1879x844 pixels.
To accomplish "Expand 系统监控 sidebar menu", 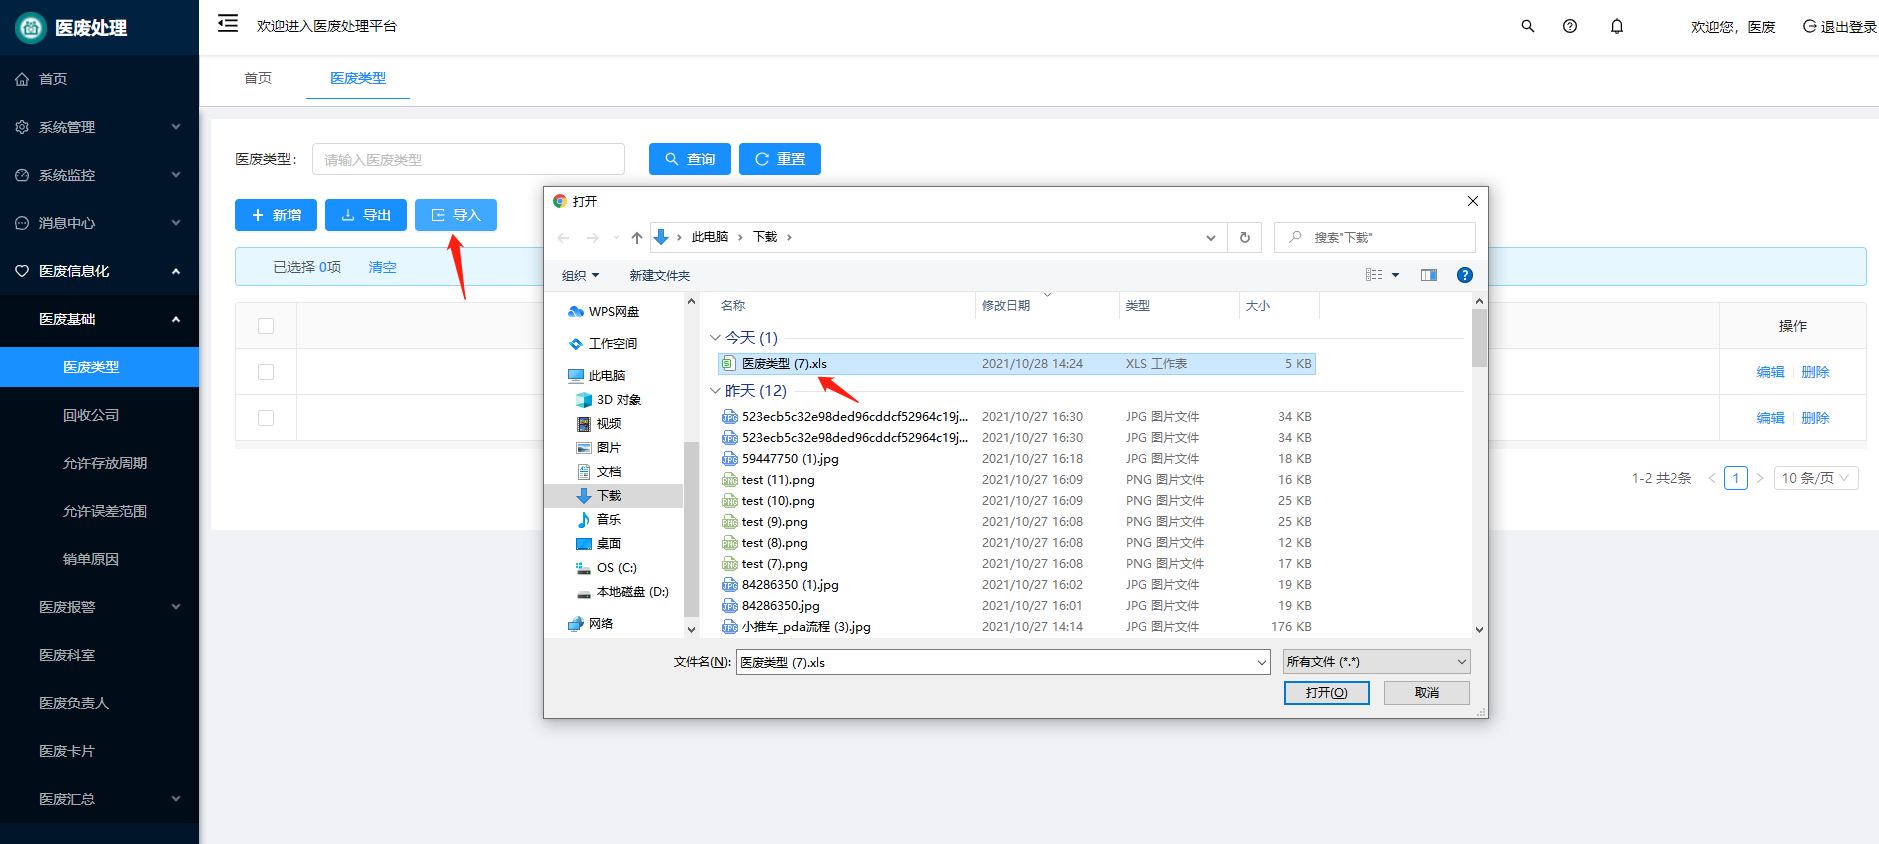I will tap(100, 175).
